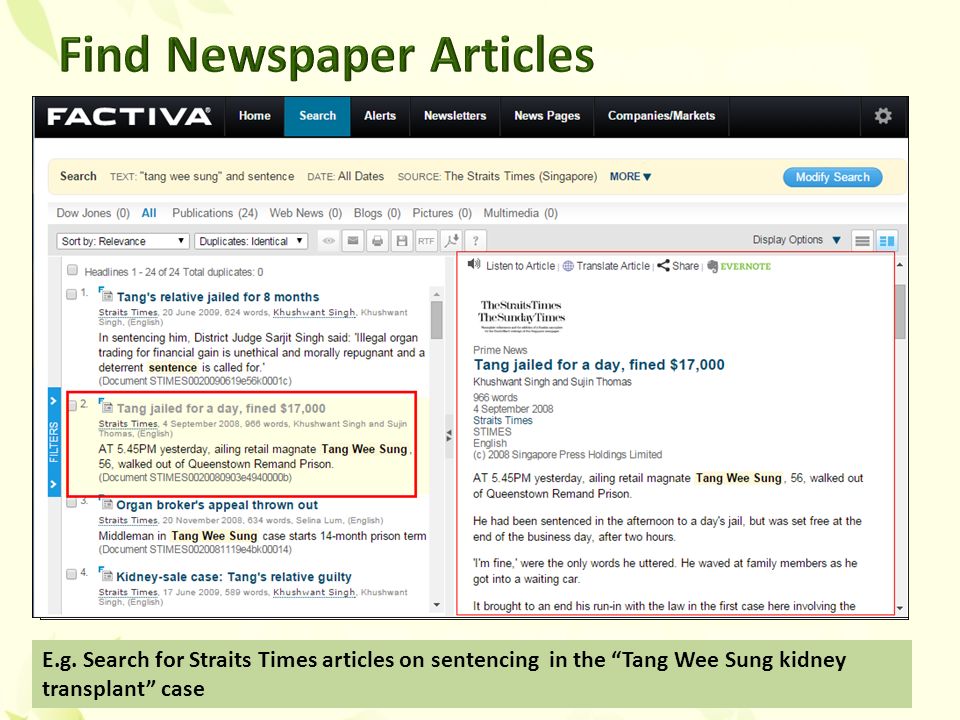The image size is (960, 720).
Task: Open the settings gear in Factiva header
Action: (x=882, y=116)
